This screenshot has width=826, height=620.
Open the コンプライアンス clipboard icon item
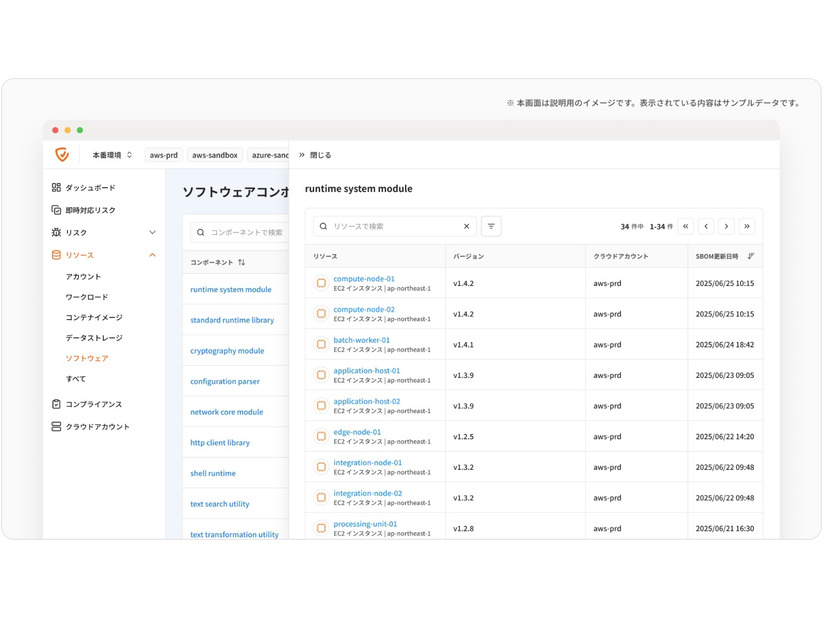tap(57, 404)
